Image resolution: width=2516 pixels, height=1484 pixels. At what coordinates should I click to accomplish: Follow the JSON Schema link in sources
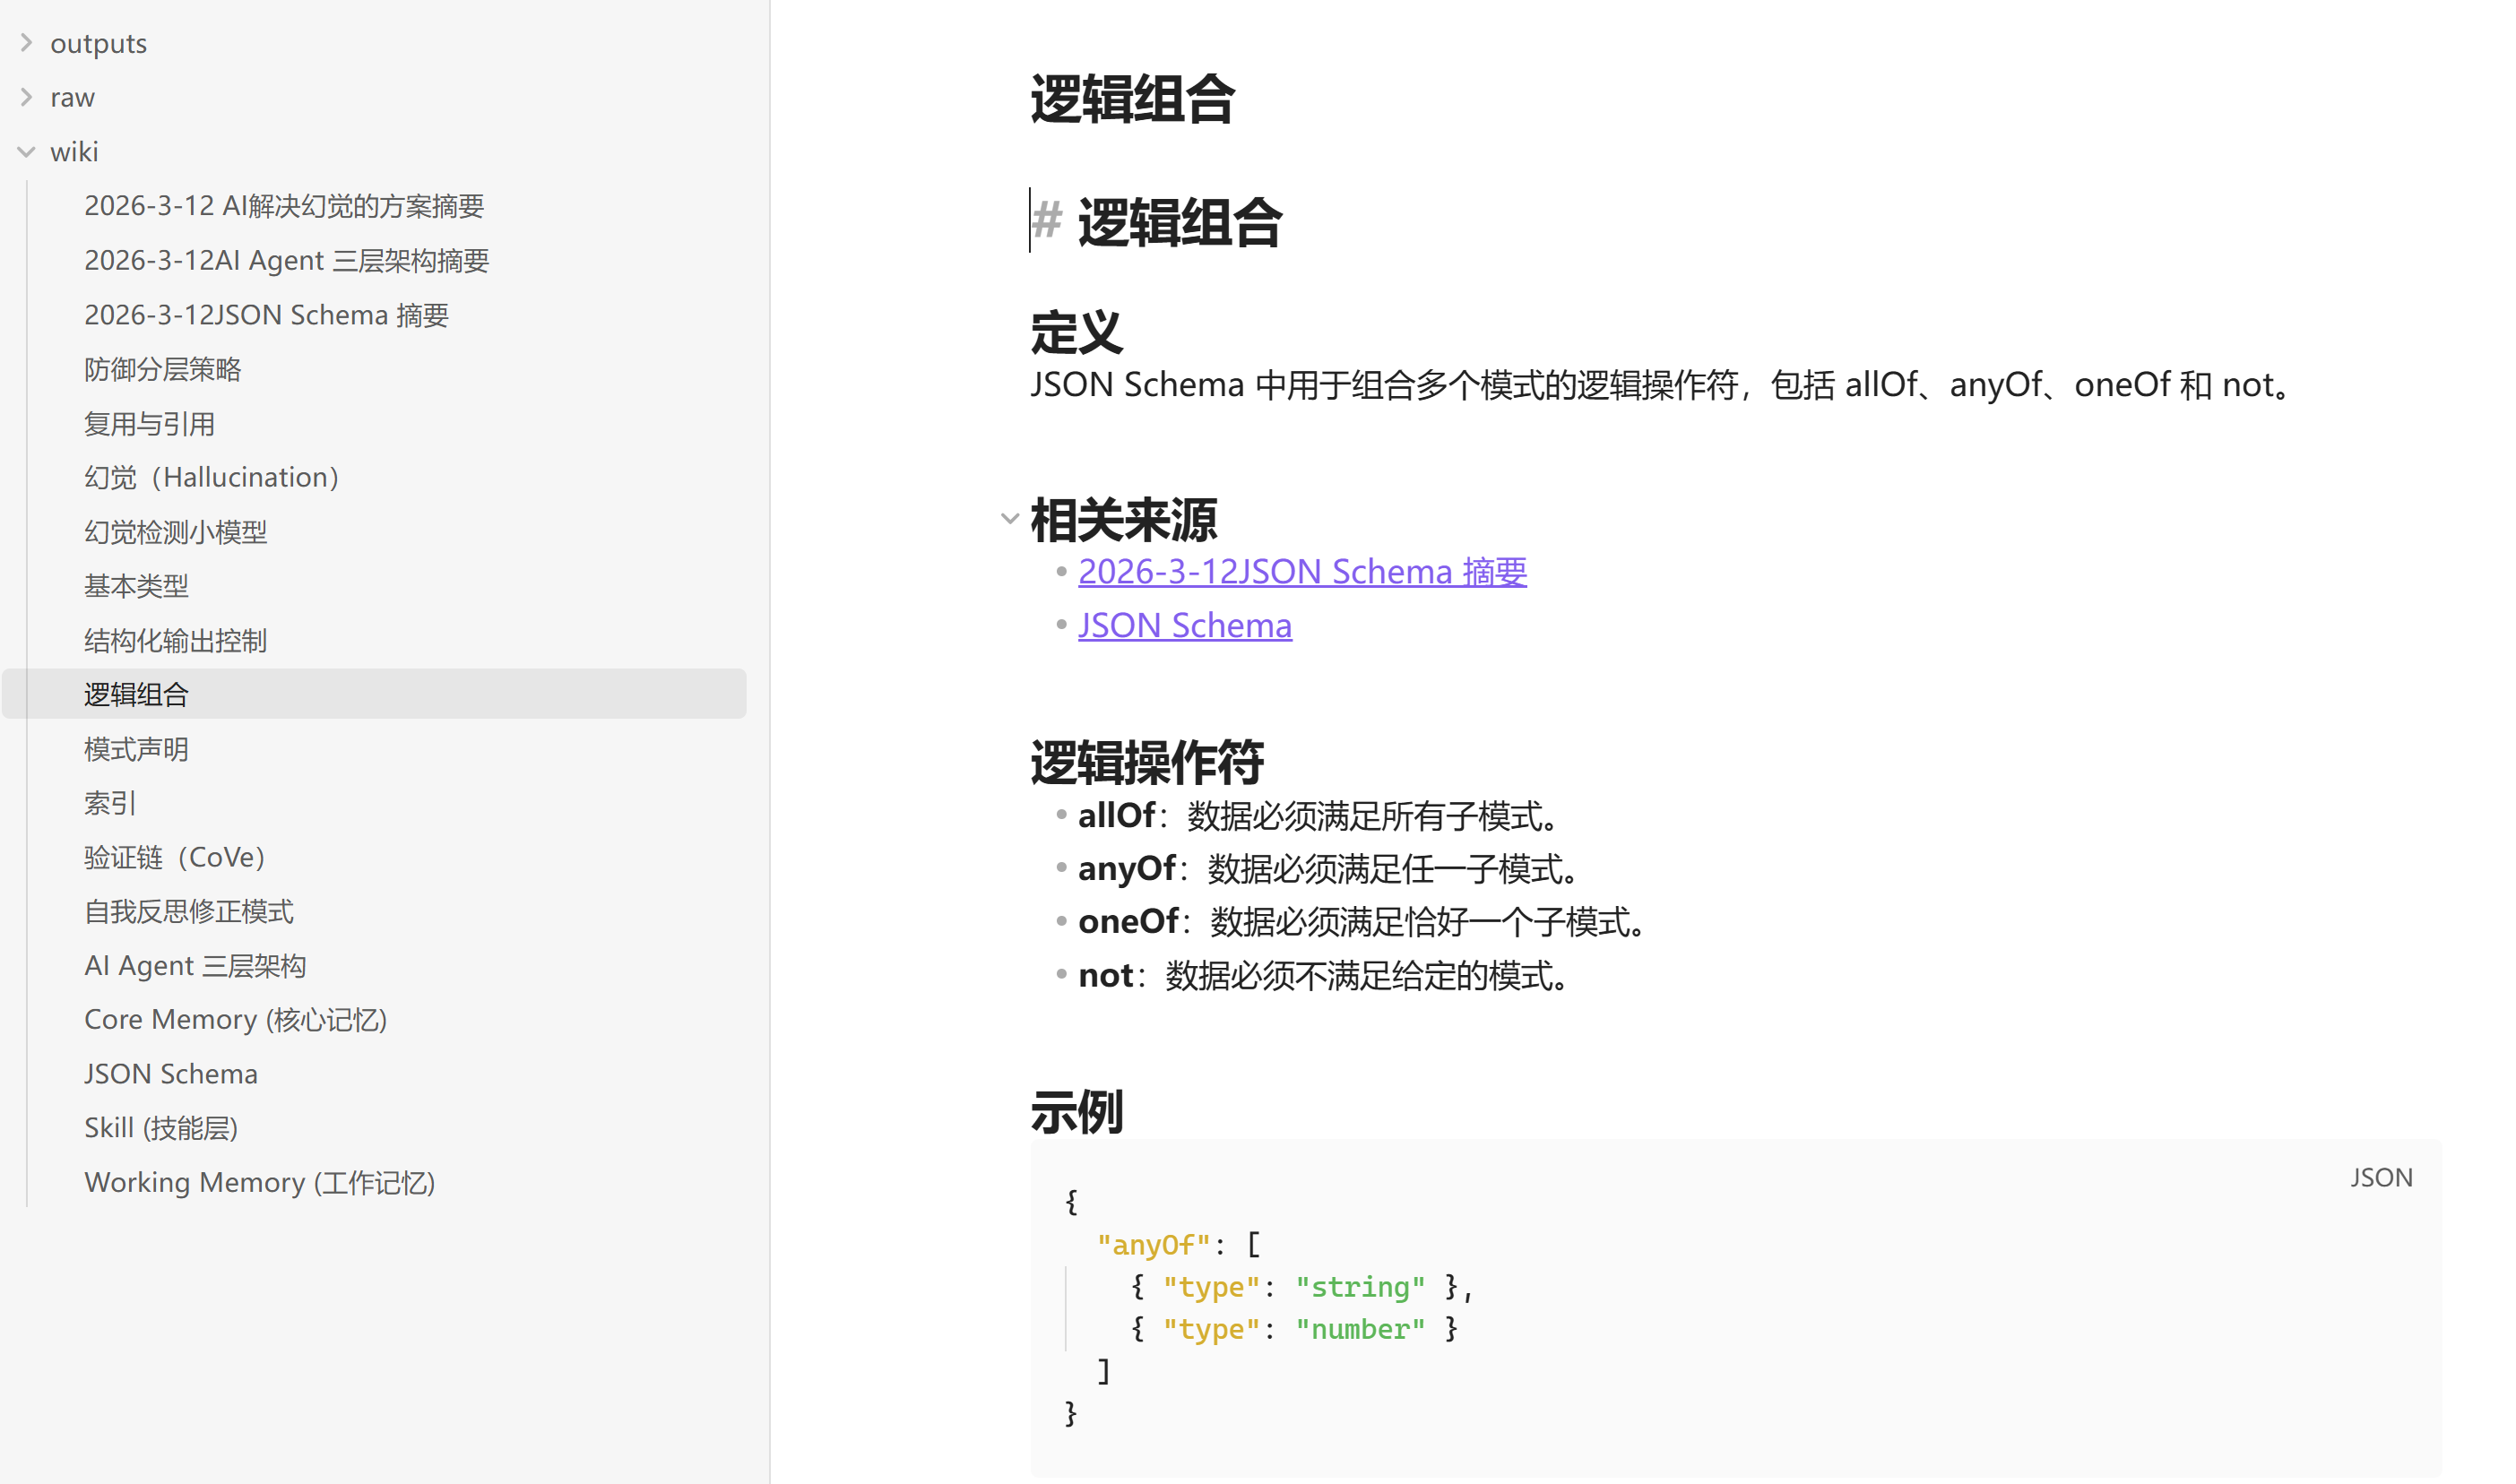[1184, 625]
